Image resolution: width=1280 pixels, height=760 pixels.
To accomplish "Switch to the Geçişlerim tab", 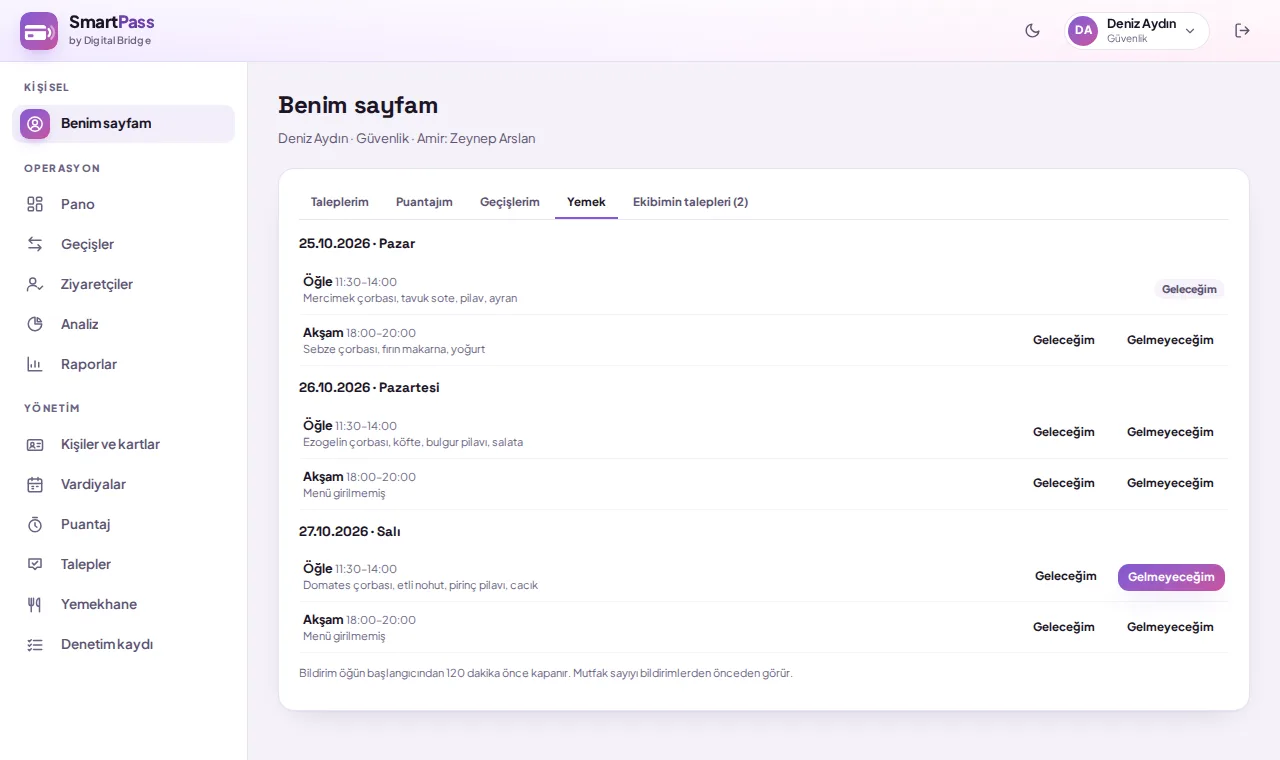I will pyautogui.click(x=510, y=202).
